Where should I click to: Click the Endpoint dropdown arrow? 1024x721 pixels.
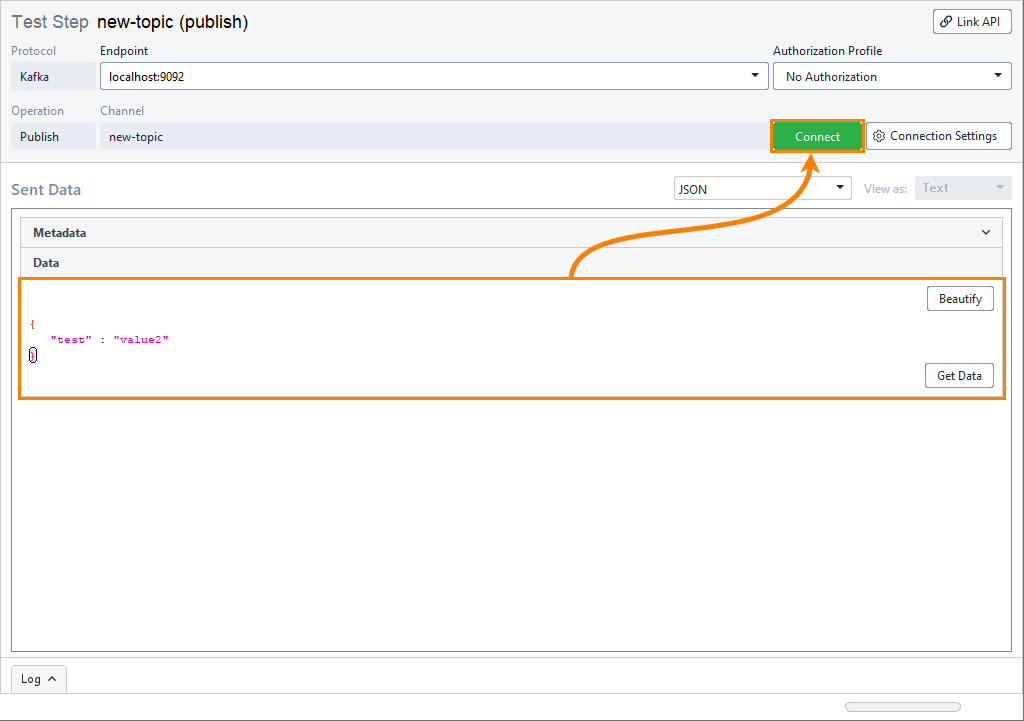tap(754, 76)
